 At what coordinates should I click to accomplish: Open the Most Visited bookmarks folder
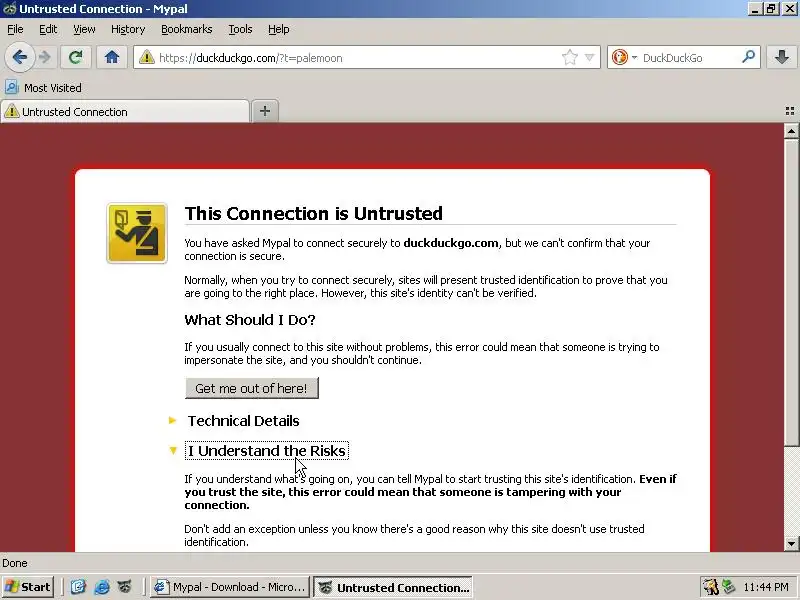coord(43,88)
